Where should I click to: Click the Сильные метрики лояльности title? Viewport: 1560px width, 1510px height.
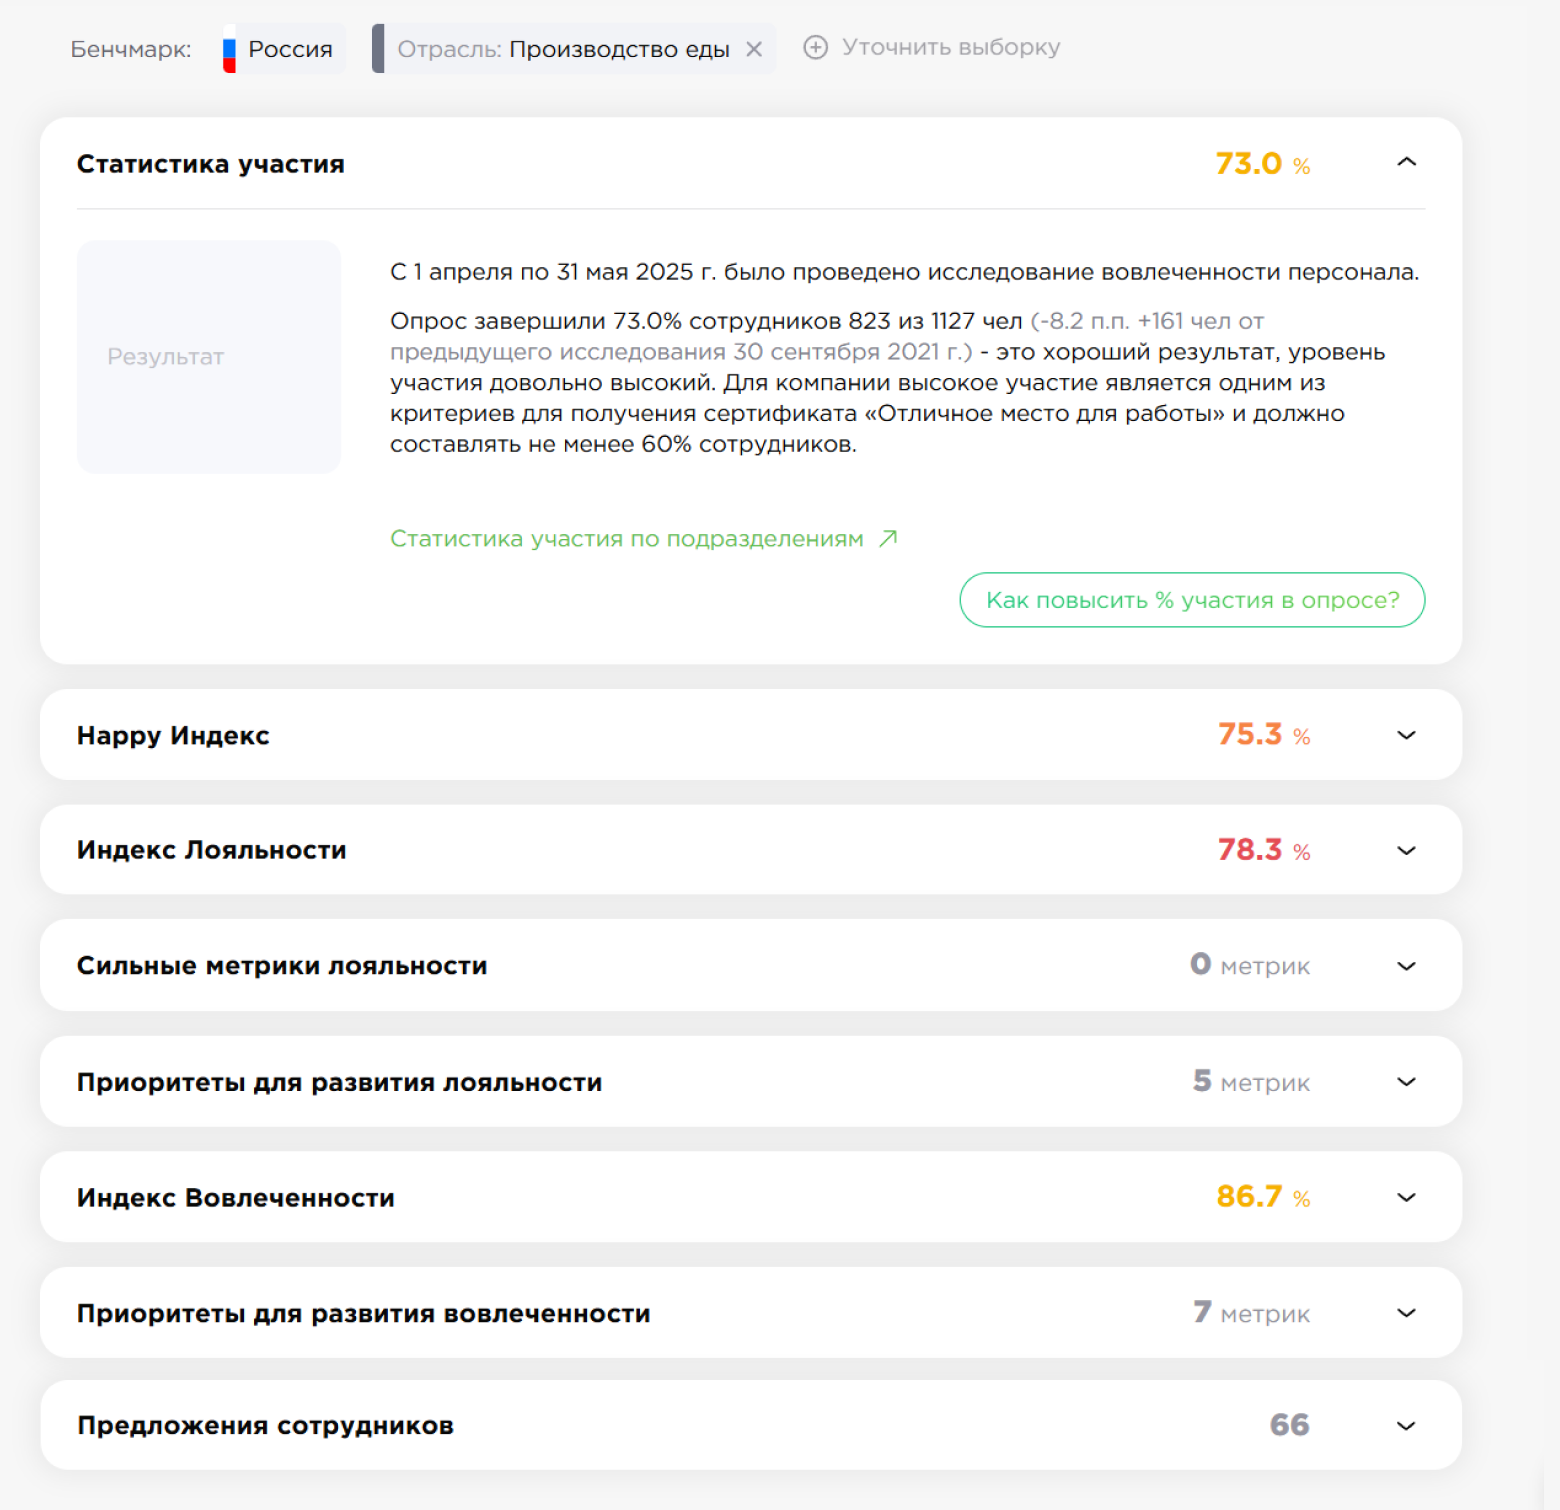click(282, 966)
